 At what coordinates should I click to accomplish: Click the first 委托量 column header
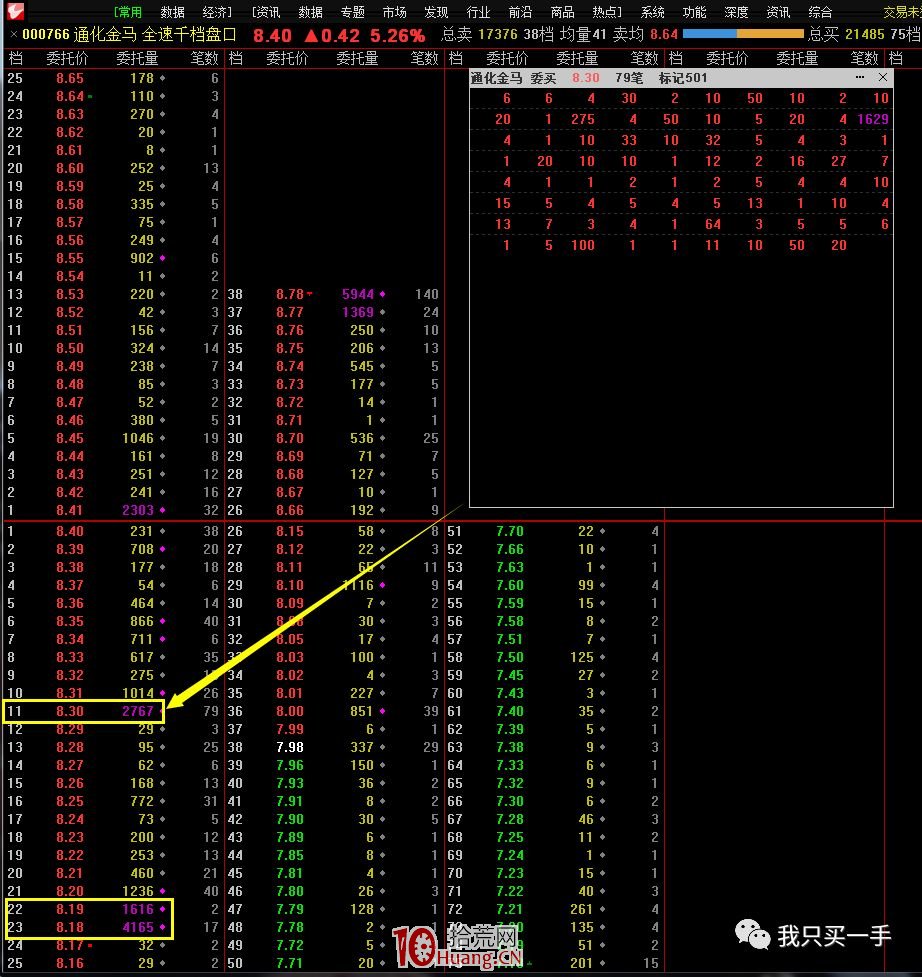pyautogui.click(x=138, y=59)
